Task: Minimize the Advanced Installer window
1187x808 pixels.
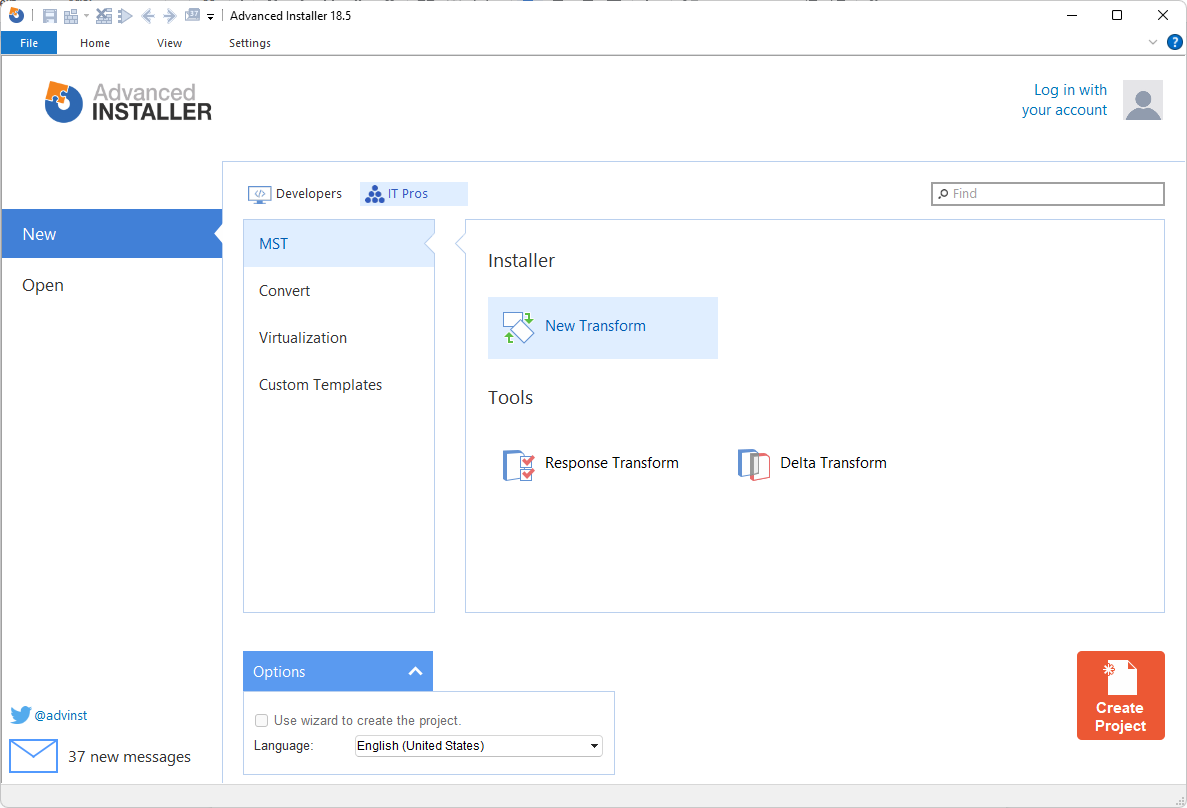Action: pyautogui.click(x=1072, y=16)
